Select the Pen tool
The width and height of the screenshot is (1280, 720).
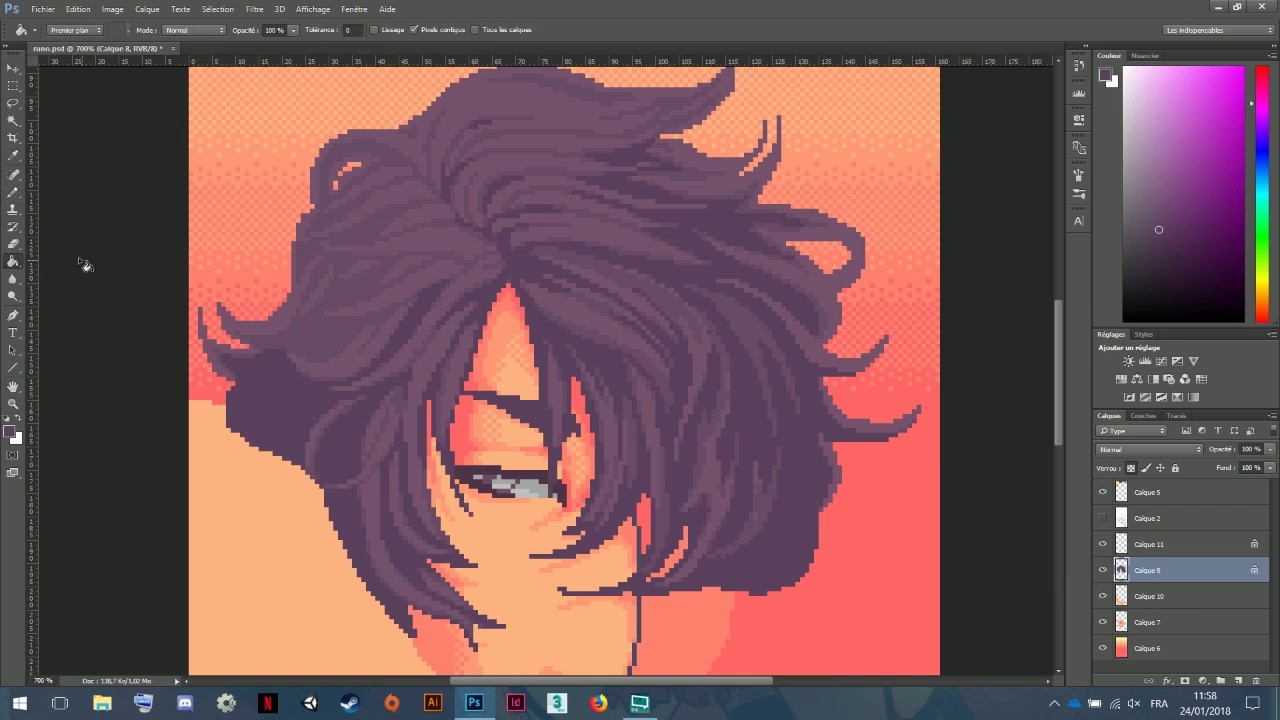click(13, 315)
